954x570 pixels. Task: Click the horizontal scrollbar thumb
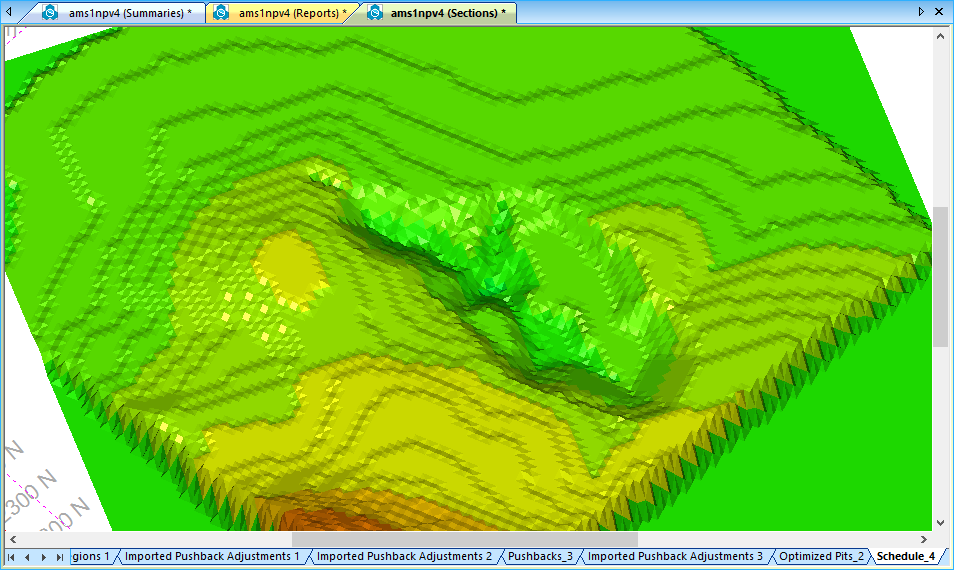point(465,539)
